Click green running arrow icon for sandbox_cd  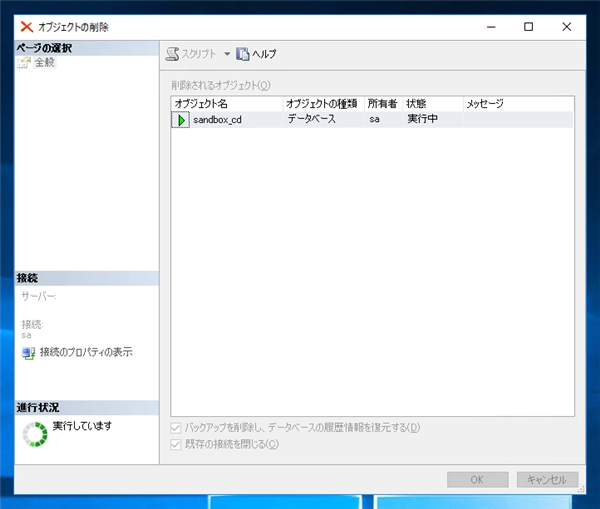point(181,120)
